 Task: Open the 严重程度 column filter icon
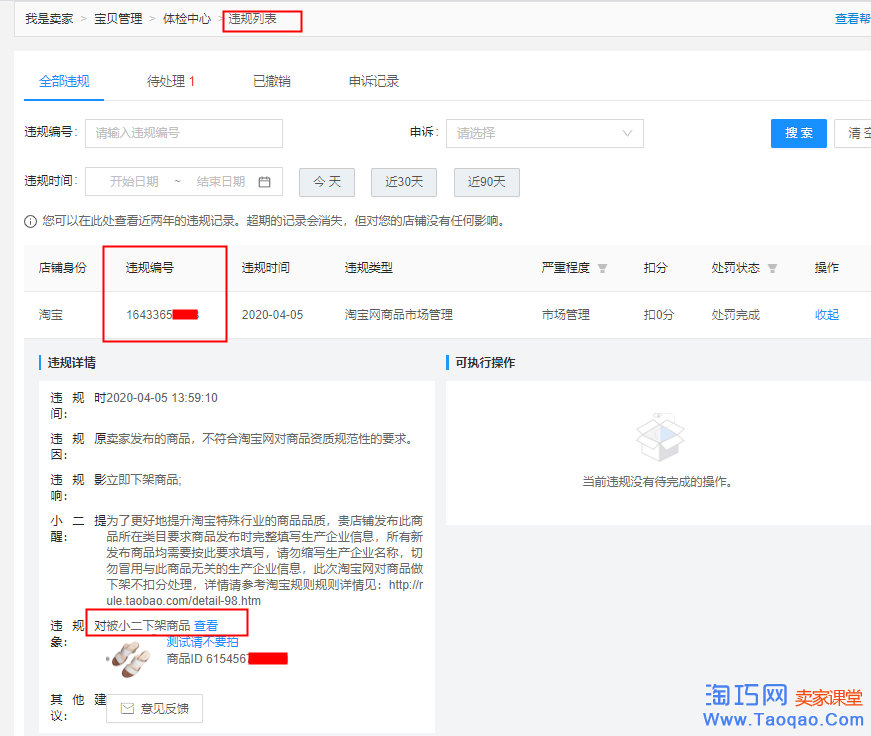602,269
